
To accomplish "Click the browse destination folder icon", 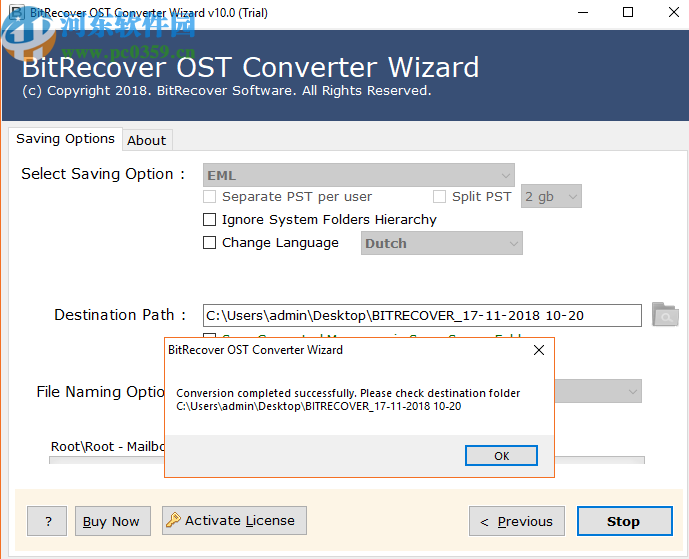I will (x=665, y=314).
